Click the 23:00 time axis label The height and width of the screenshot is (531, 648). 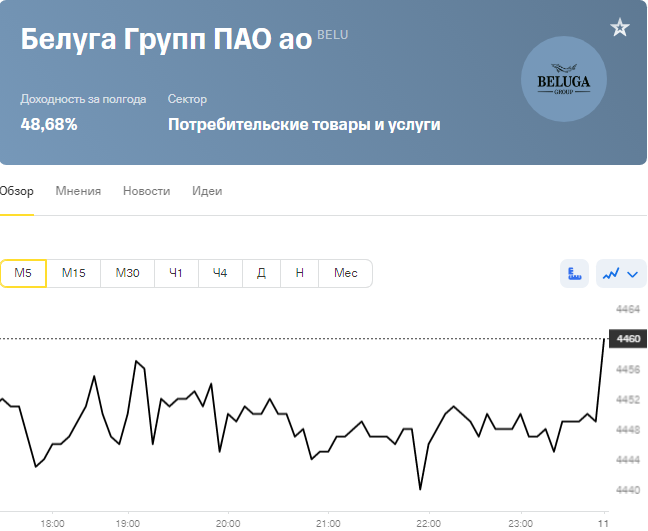(x=520, y=524)
